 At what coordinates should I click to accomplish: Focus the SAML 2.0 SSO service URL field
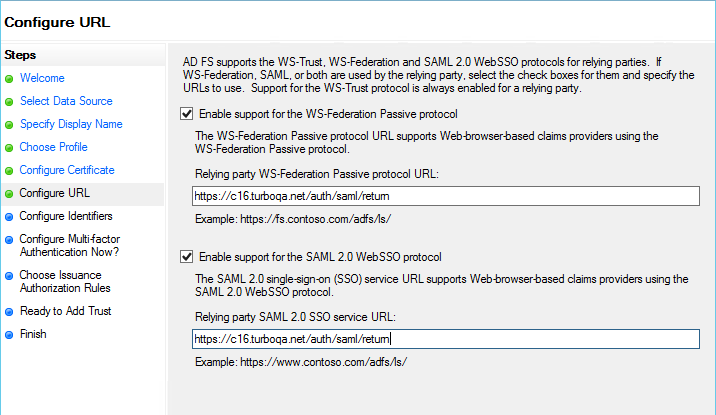pyautogui.click(x=445, y=339)
